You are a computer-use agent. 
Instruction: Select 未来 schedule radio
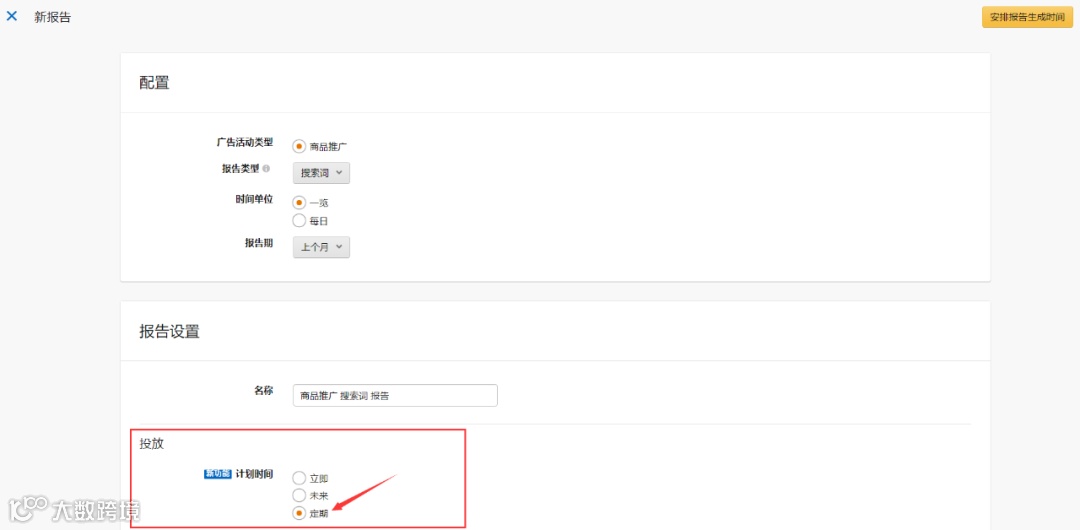[x=299, y=496]
